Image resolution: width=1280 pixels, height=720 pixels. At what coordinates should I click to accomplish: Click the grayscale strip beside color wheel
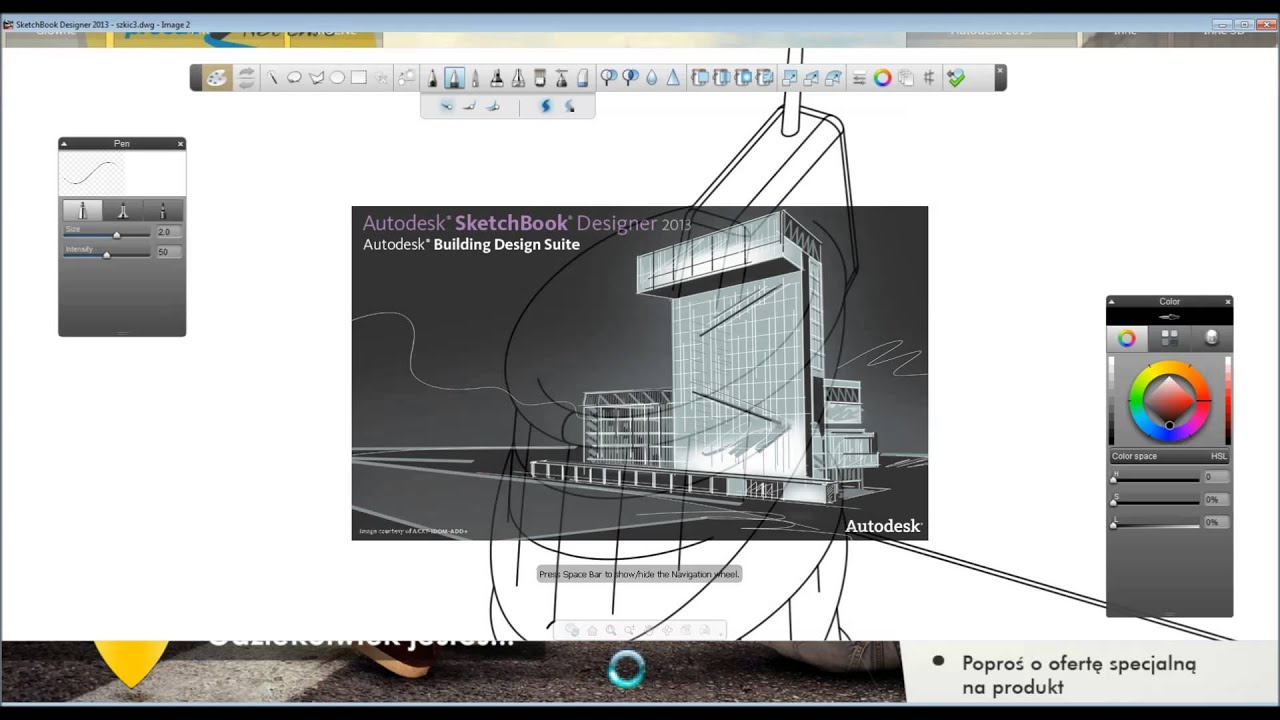1111,400
